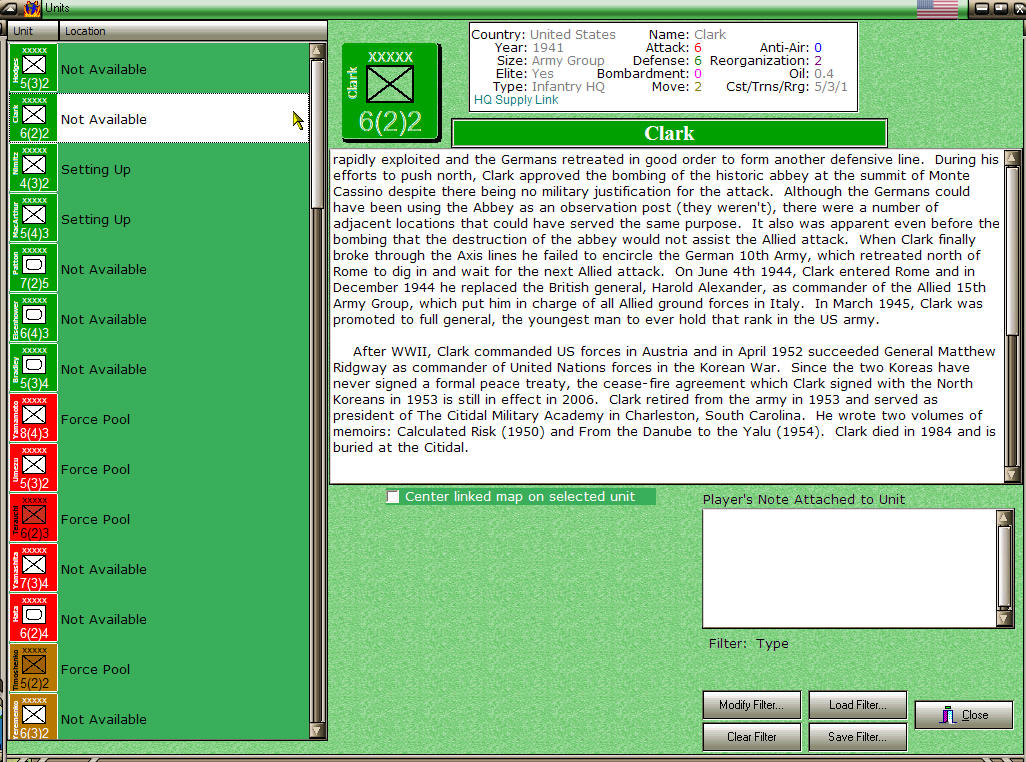Select the Terauchi 6(2)3 red counter
The image size is (1026, 762).
33,518
